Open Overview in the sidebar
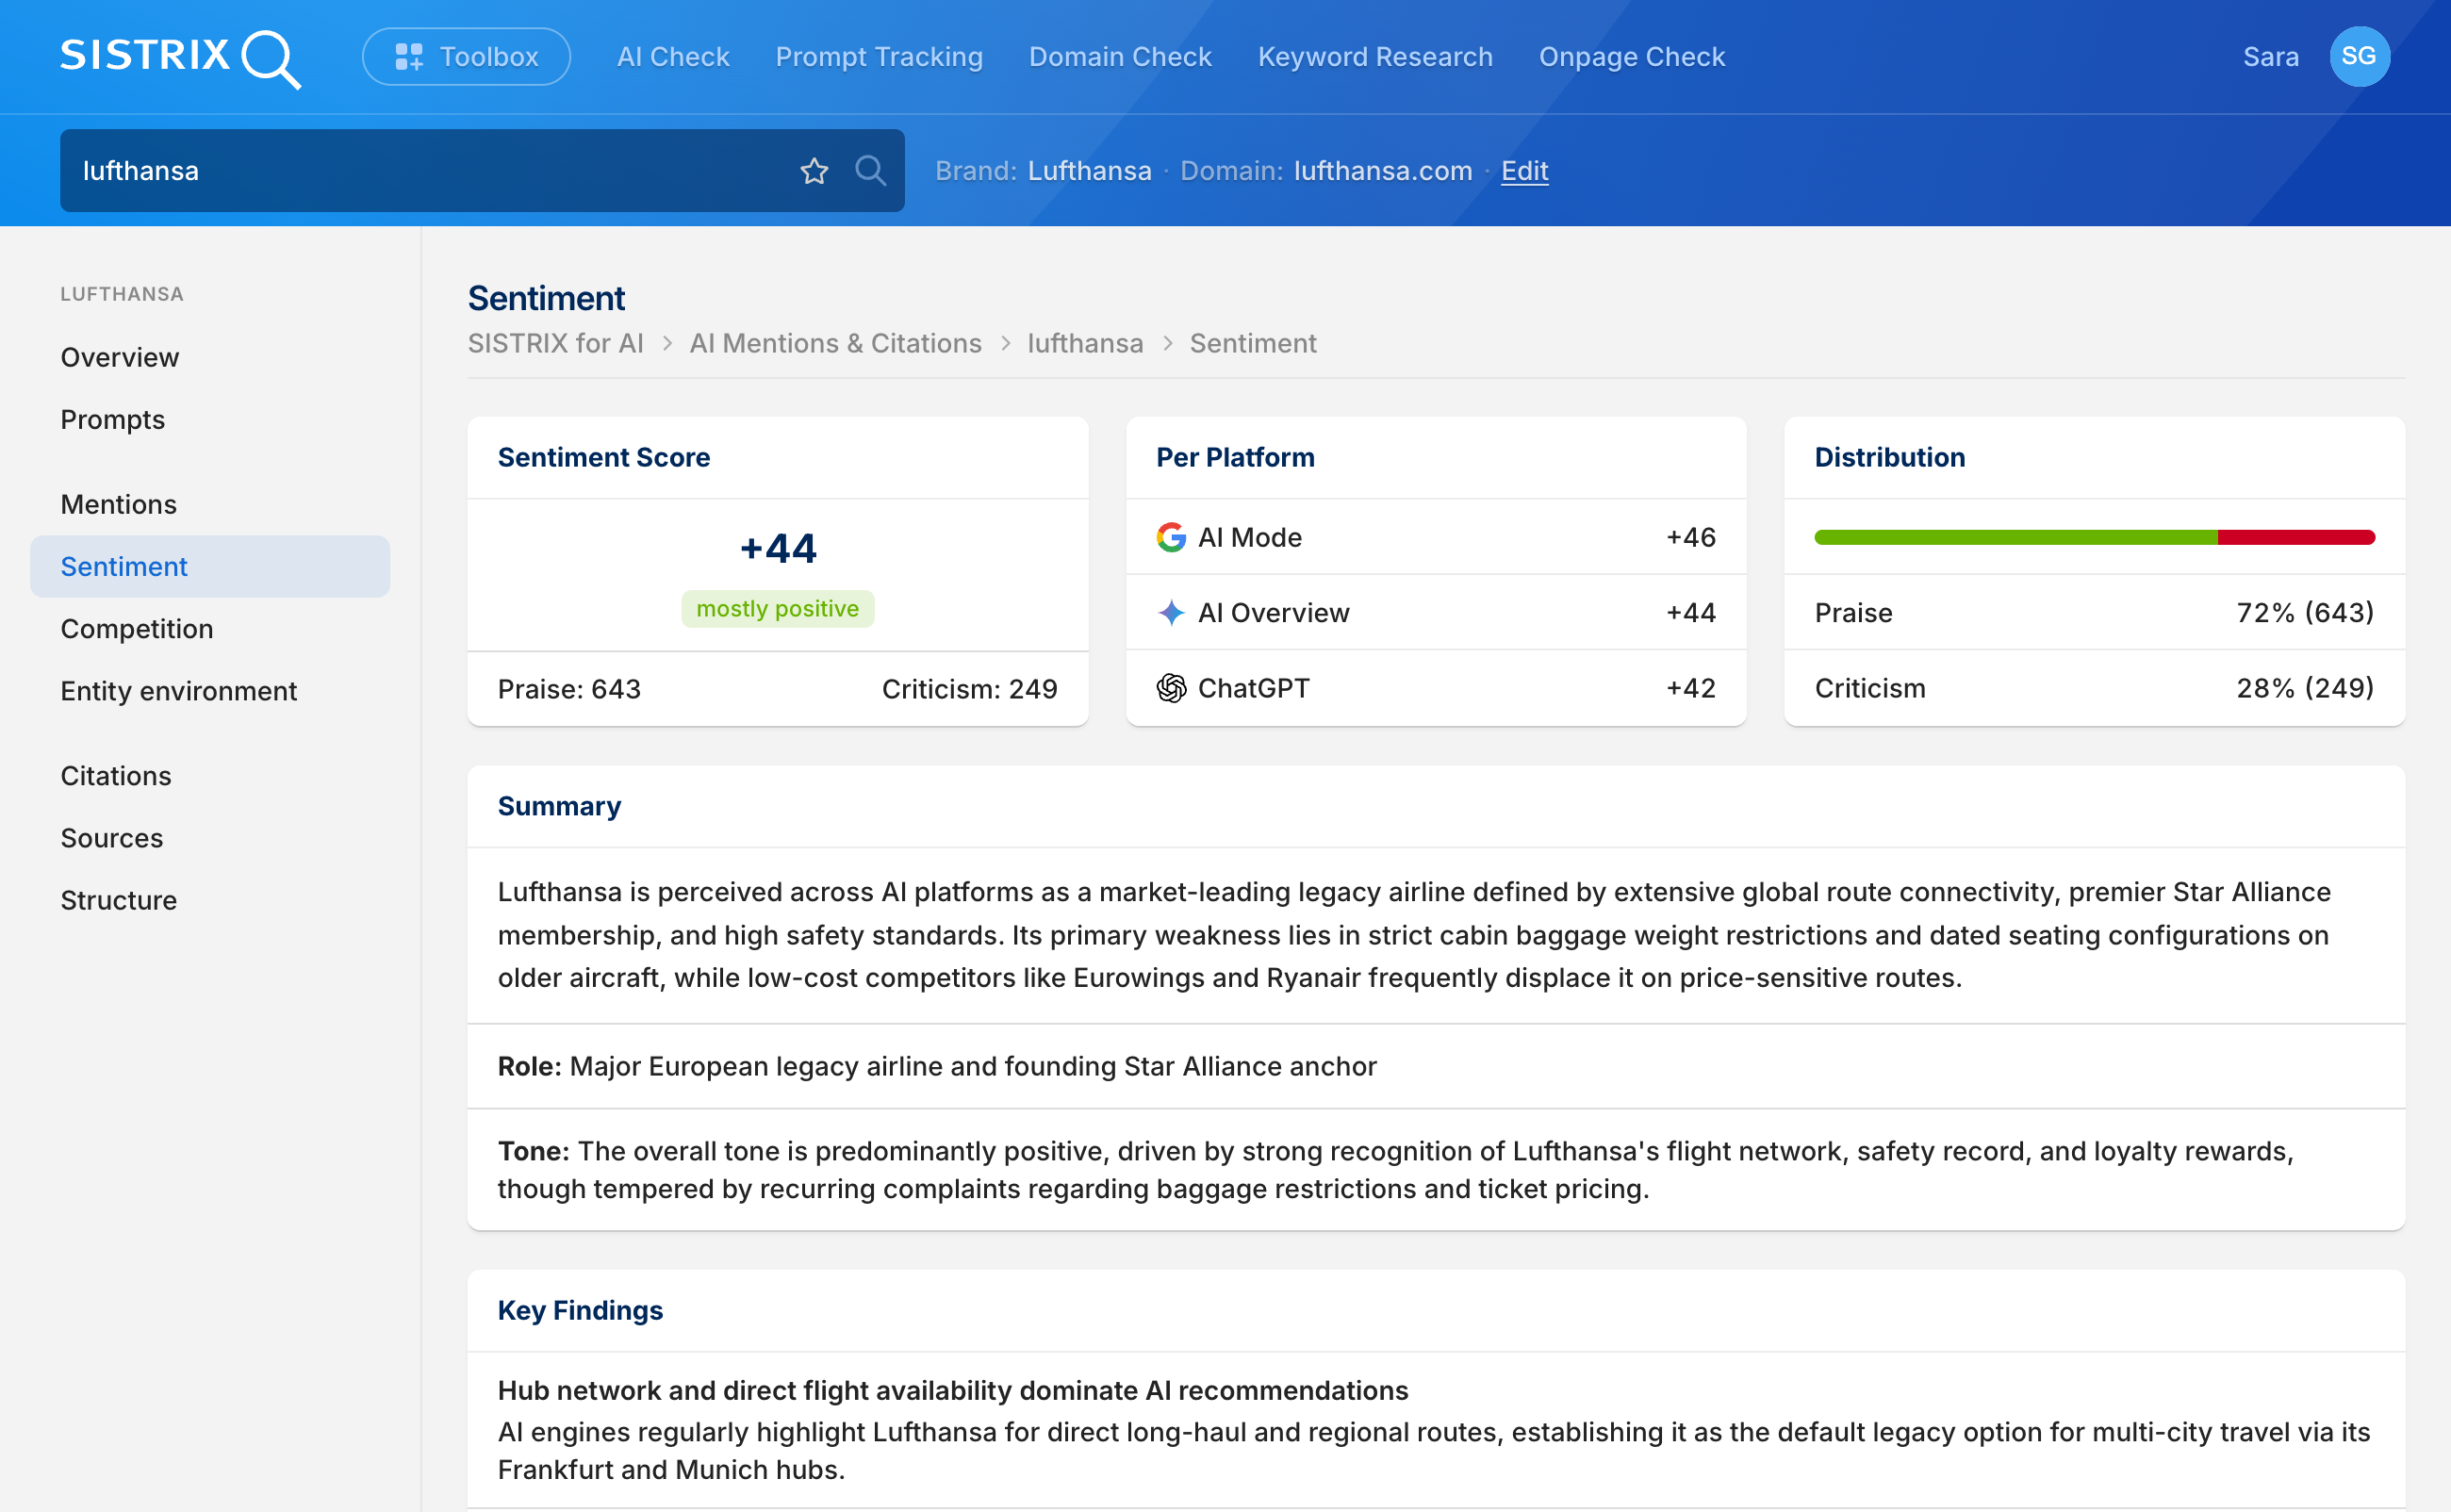The width and height of the screenshot is (2451, 1512). coord(120,357)
